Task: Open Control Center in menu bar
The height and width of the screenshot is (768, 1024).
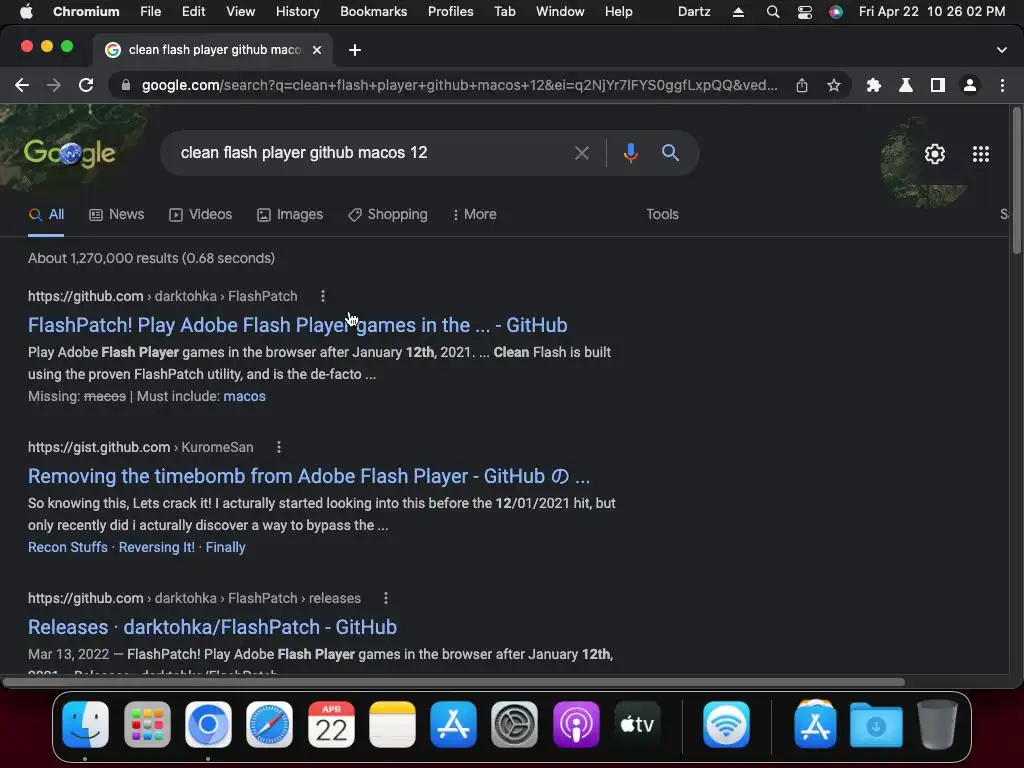Action: (x=805, y=12)
